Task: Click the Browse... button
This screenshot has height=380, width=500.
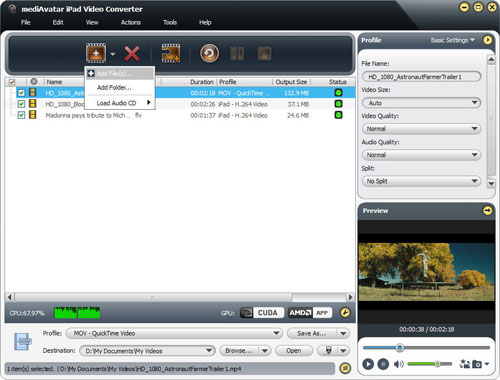Action: coord(239,351)
